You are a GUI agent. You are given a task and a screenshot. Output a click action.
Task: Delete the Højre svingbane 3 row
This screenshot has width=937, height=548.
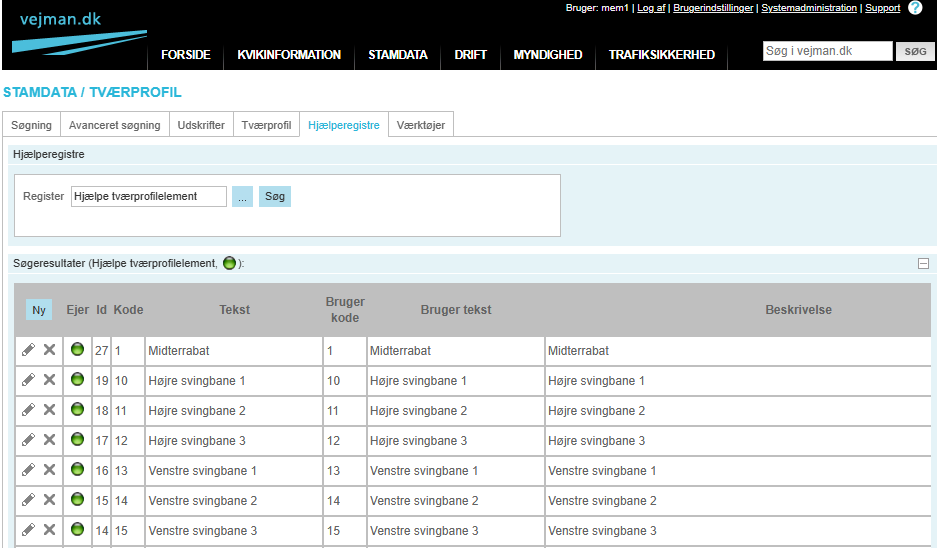tap(49, 440)
